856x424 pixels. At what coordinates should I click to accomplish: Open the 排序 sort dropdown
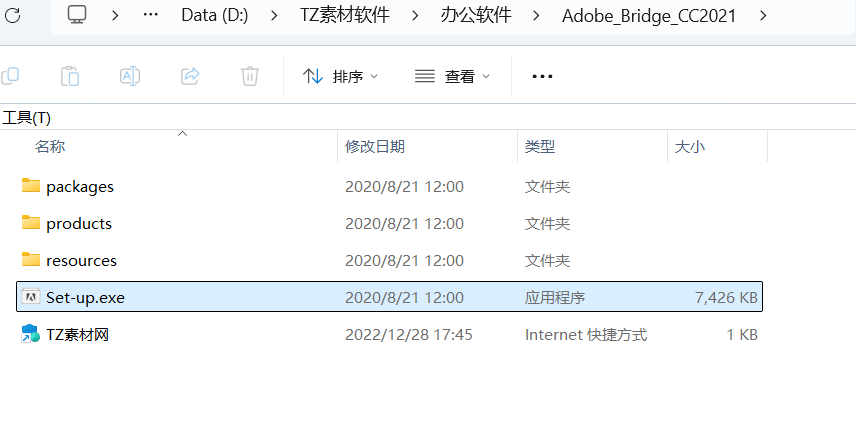[x=340, y=76]
